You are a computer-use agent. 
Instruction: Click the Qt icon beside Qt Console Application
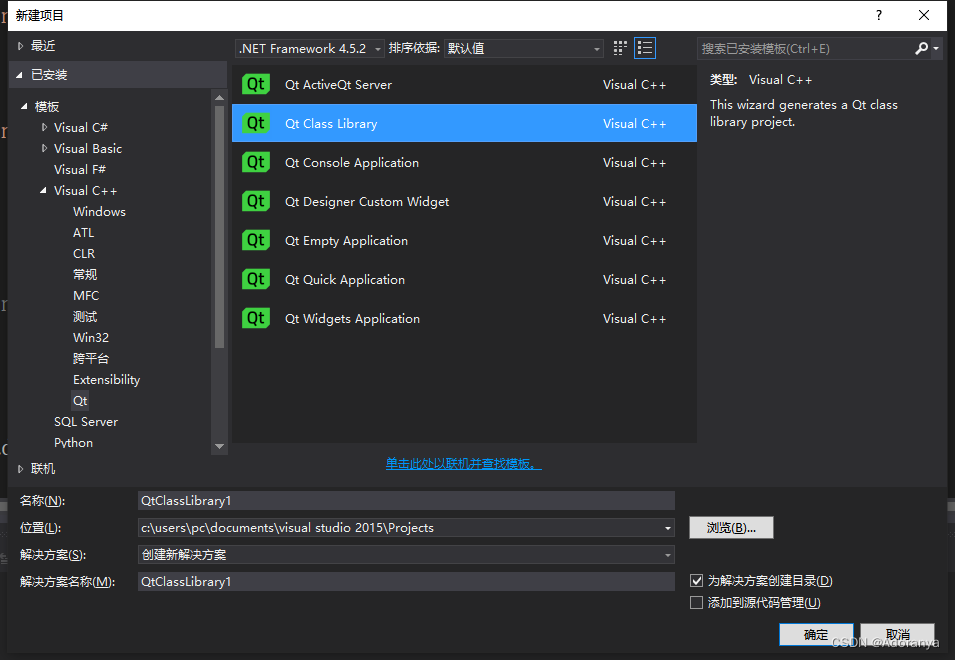pos(256,162)
